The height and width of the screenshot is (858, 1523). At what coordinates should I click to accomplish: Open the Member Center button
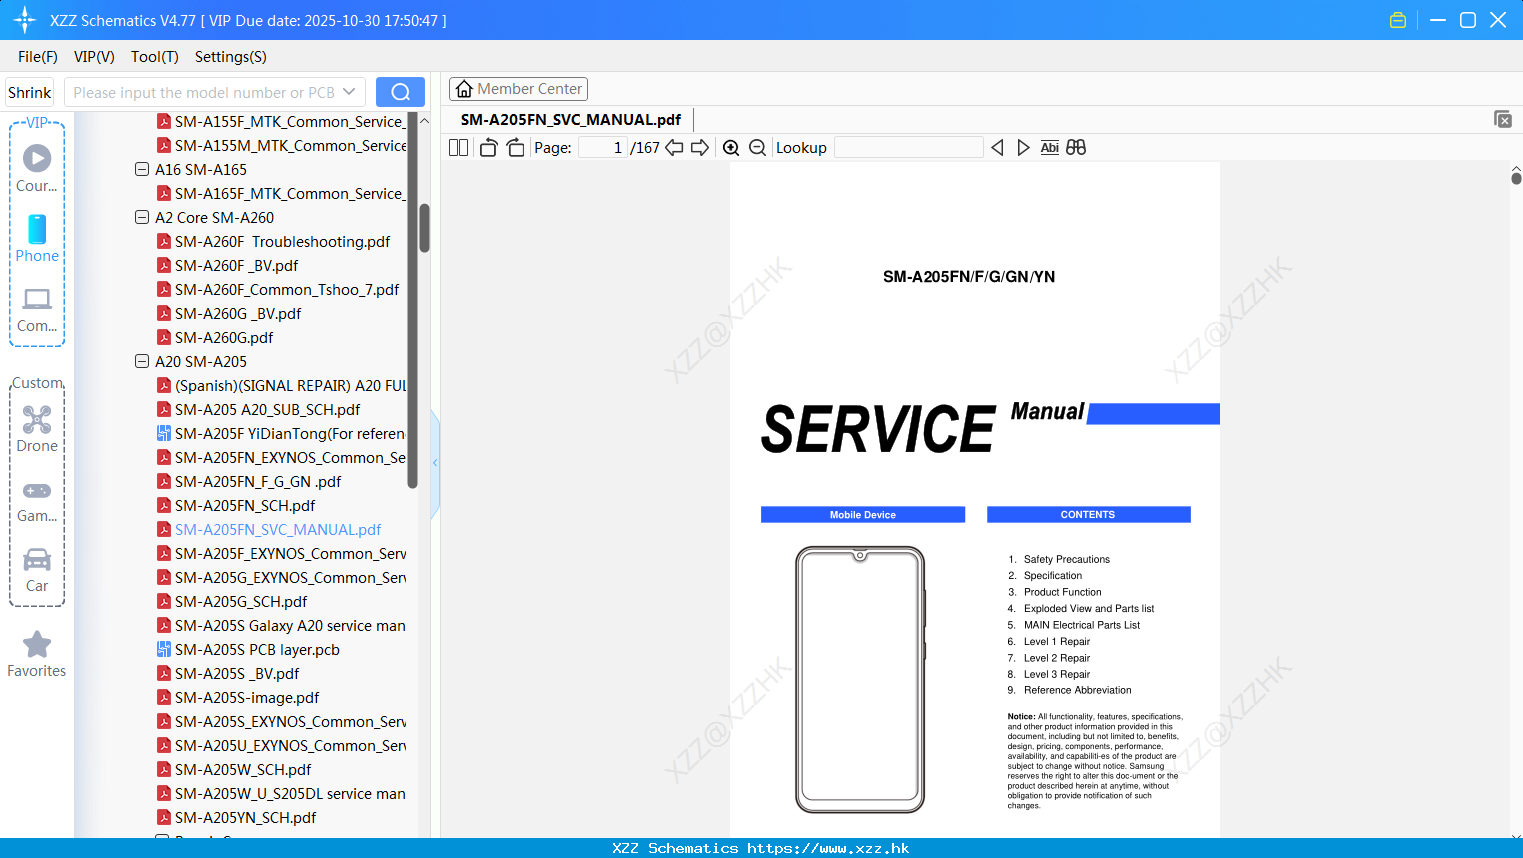click(518, 89)
